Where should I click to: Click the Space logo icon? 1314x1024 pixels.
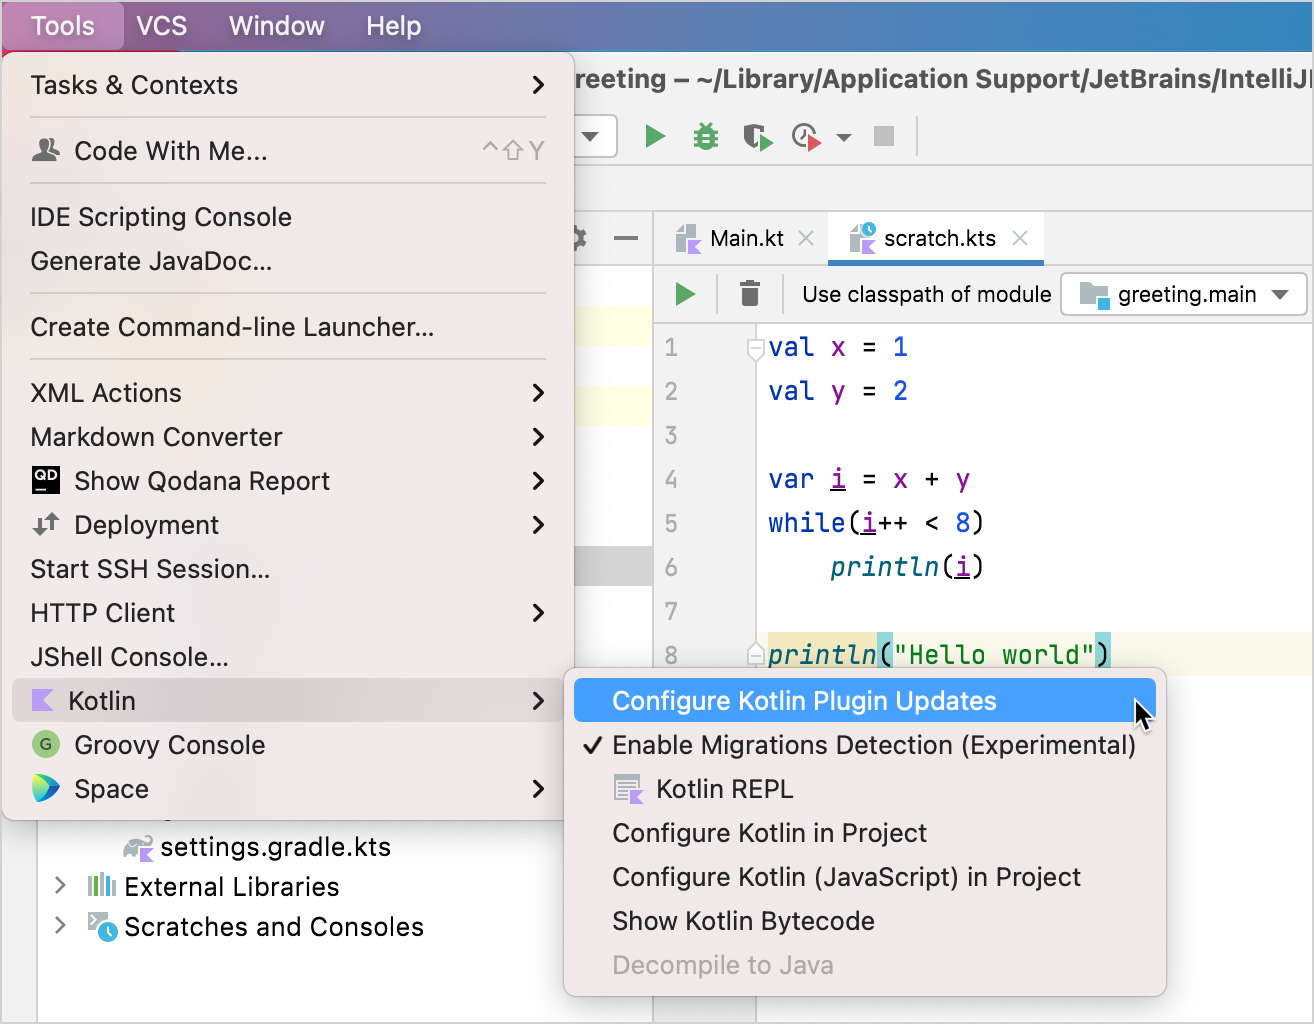[x=46, y=788]
